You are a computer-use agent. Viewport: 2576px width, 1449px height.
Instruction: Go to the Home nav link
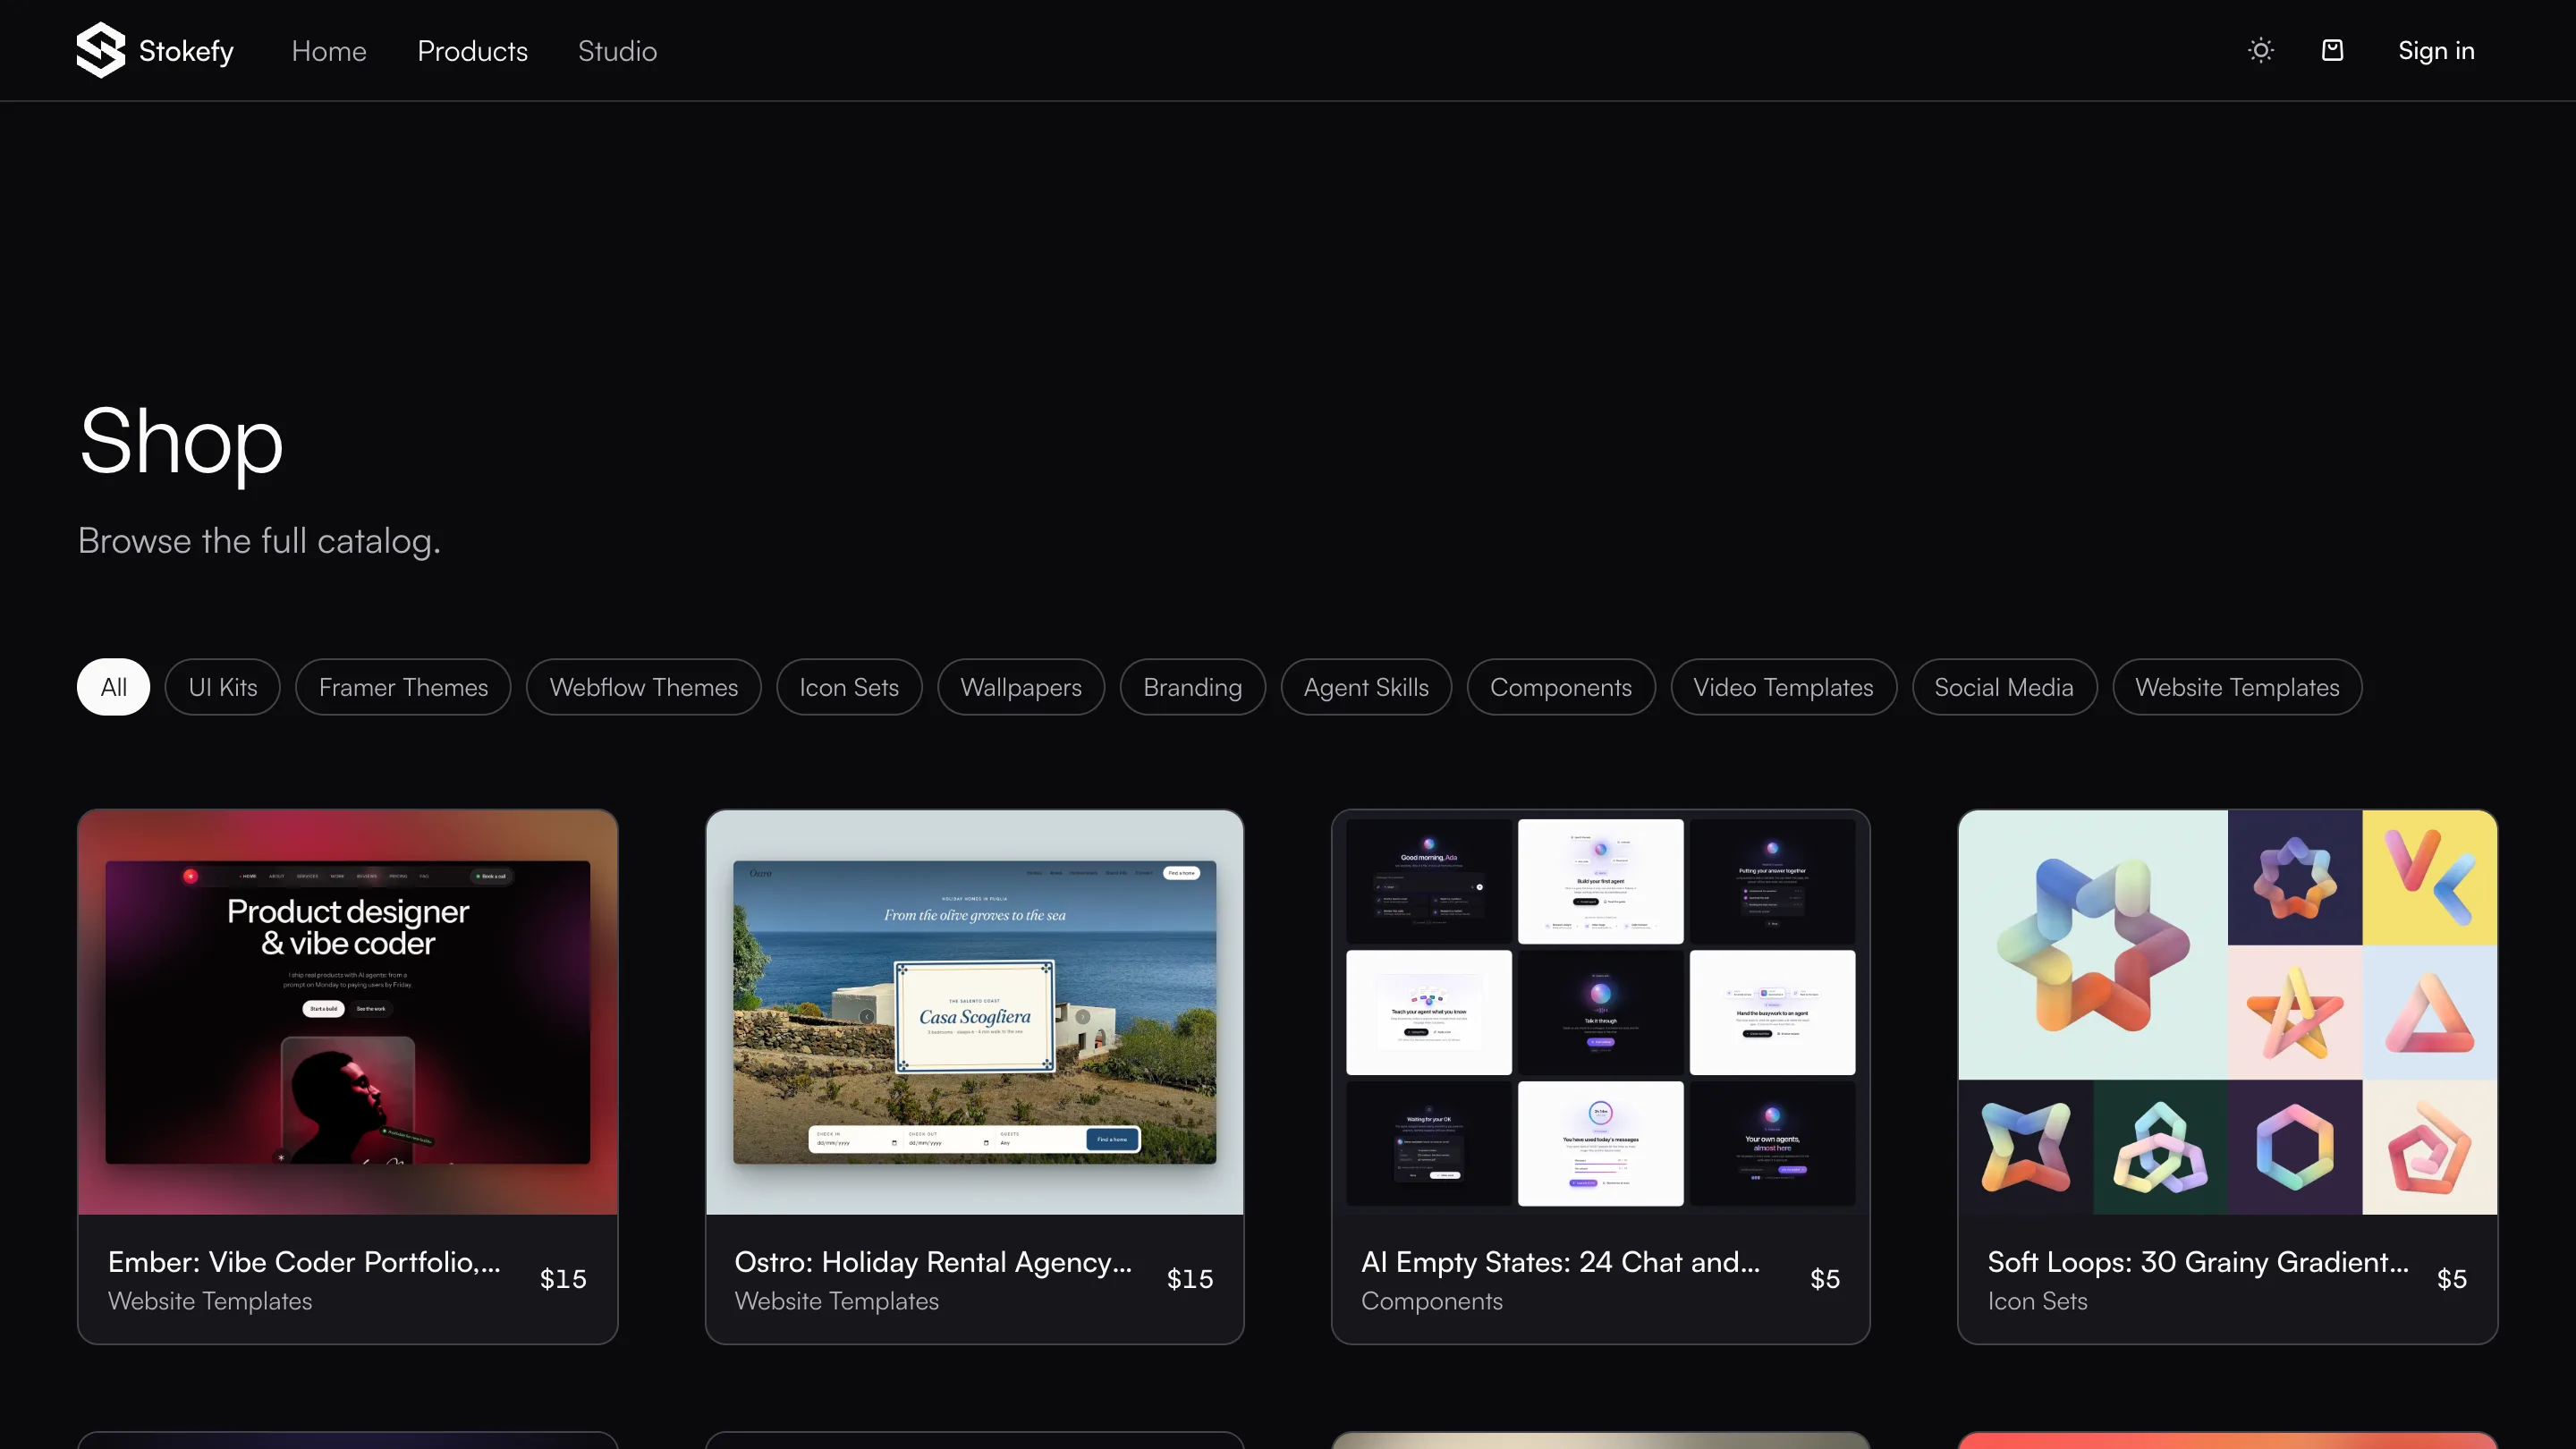pos(329,51)
